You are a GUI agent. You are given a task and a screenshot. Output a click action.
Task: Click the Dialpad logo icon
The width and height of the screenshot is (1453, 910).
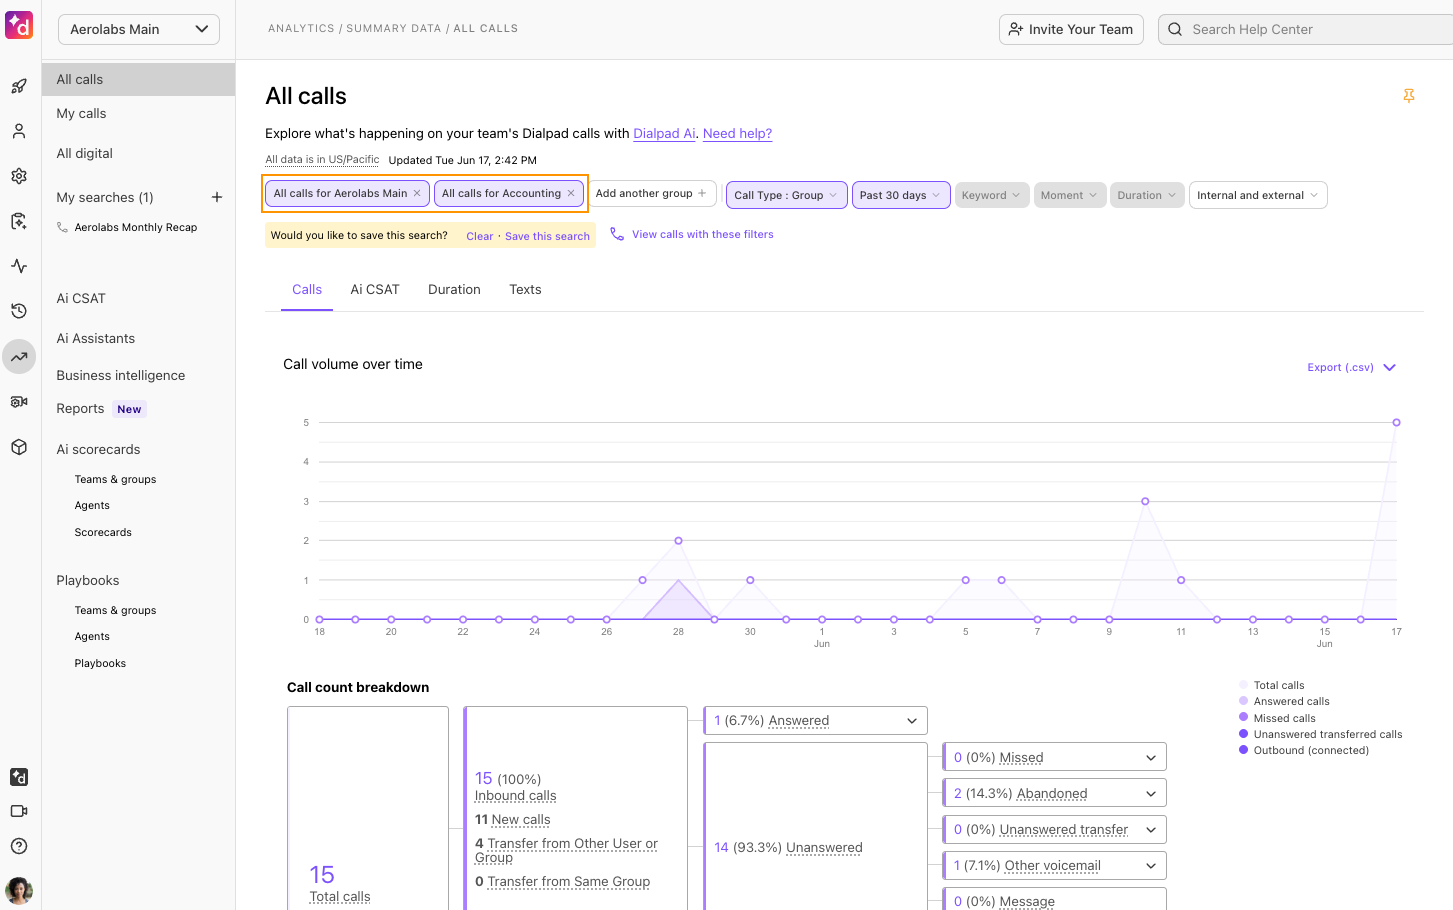[x=19, y=26]
